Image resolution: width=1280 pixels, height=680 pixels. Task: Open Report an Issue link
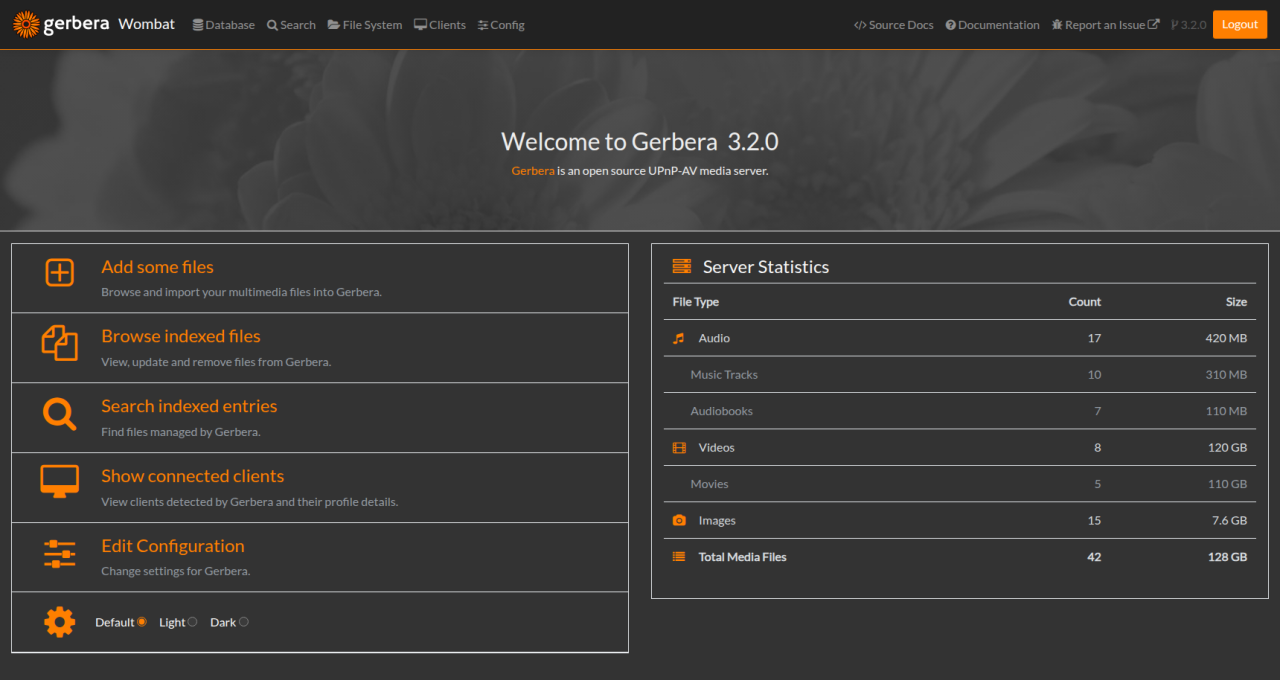(x=1106, y=25)
